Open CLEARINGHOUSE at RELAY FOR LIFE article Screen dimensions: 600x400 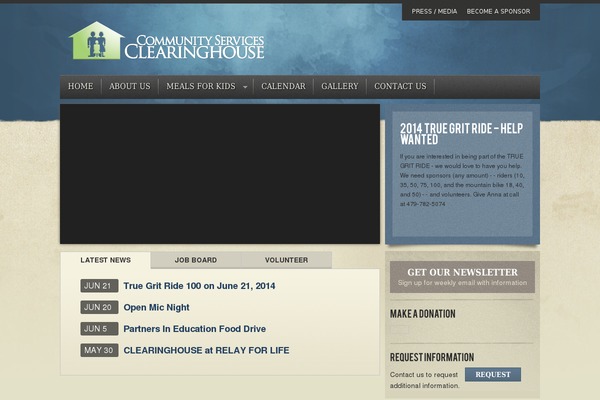coord(206,350)
